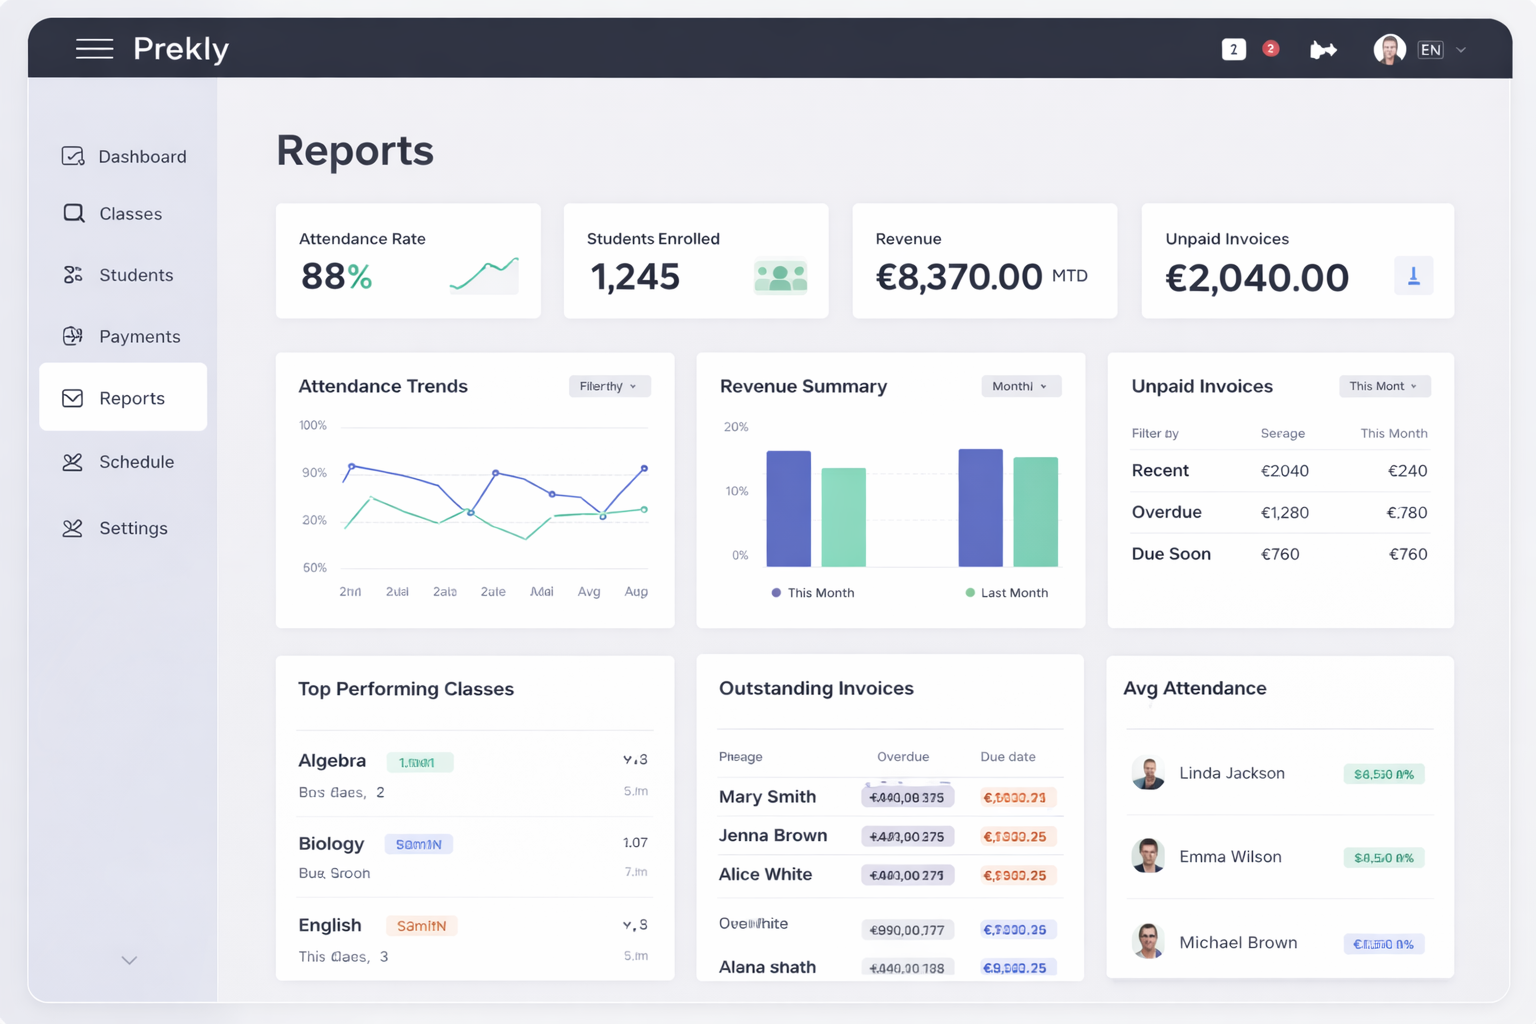The image size is (1536, 1024).
Task: Click the Students Enrolled people icon
Action: tap(780, 277)
